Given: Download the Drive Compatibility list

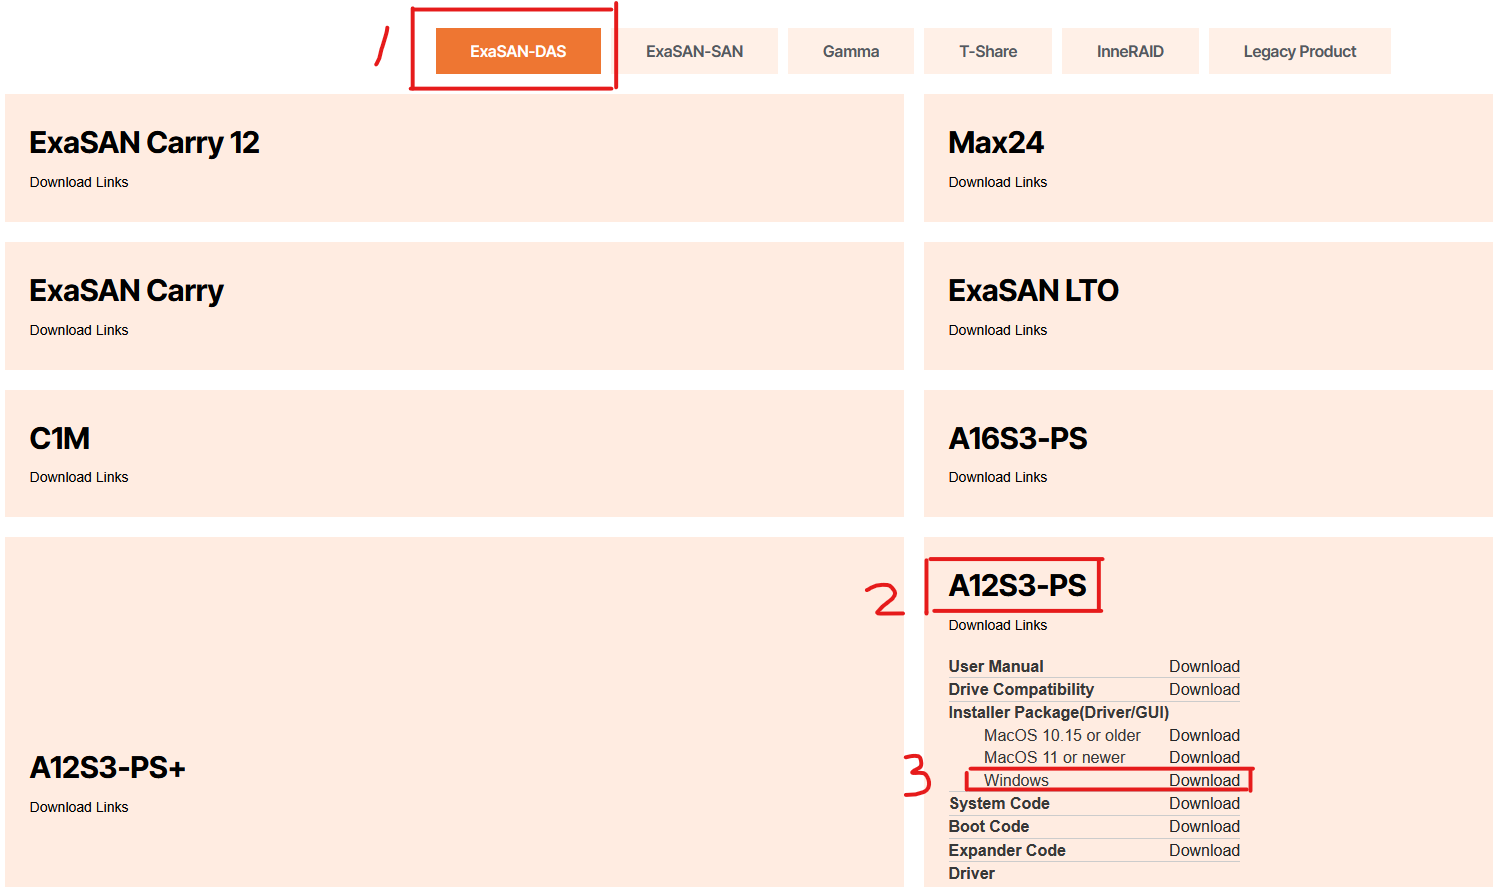Looking at the screenshot, I should [1204, 689].
